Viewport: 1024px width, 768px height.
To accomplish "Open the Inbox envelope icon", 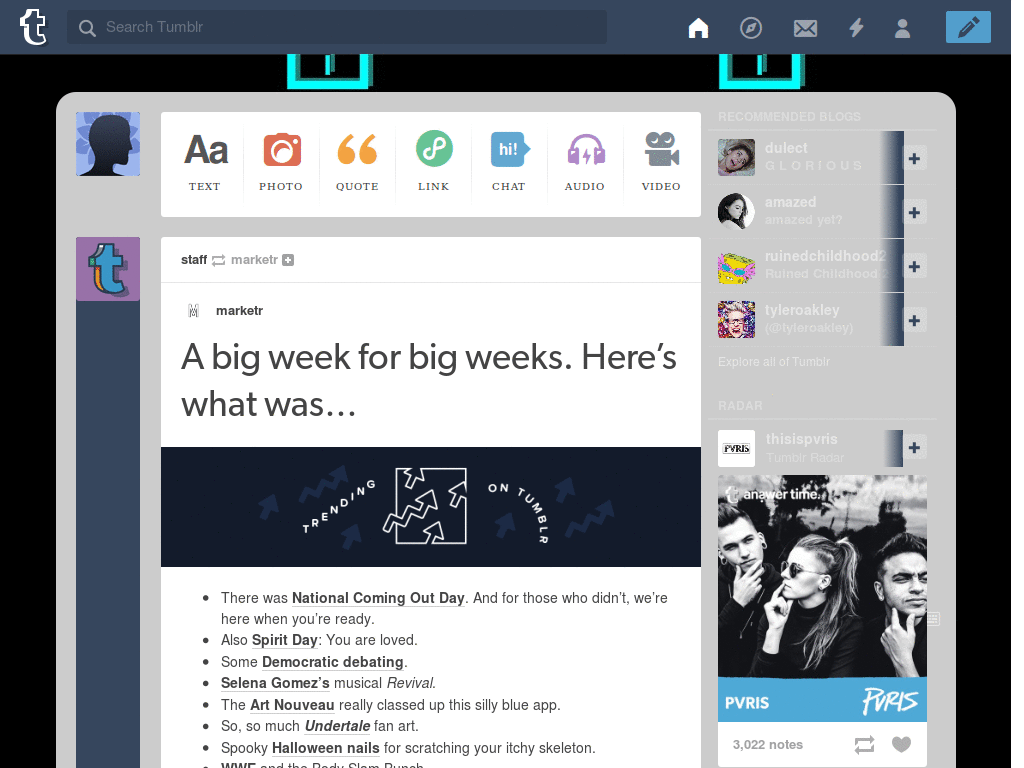I will click(805, 28).
